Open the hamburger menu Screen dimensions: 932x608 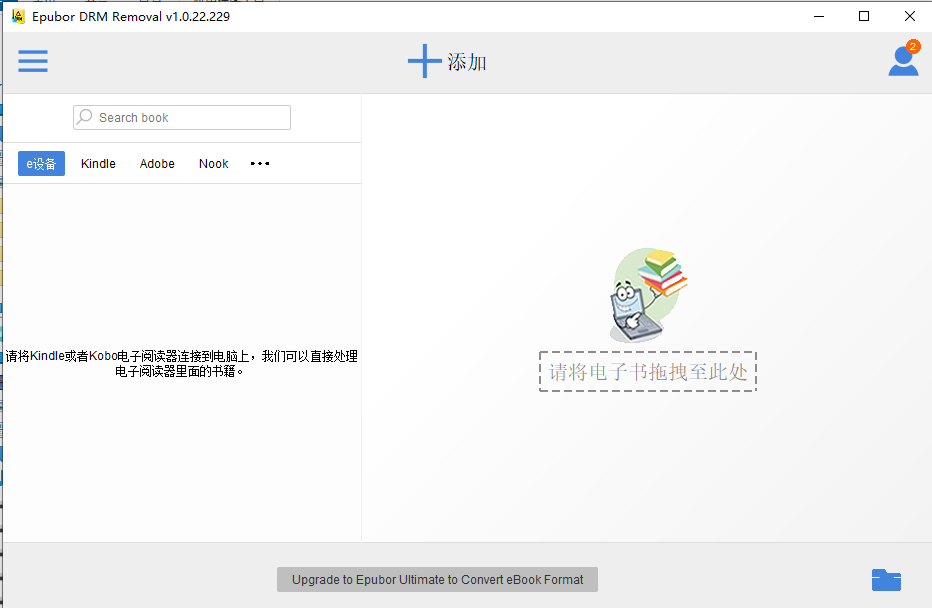click(33, 61)
